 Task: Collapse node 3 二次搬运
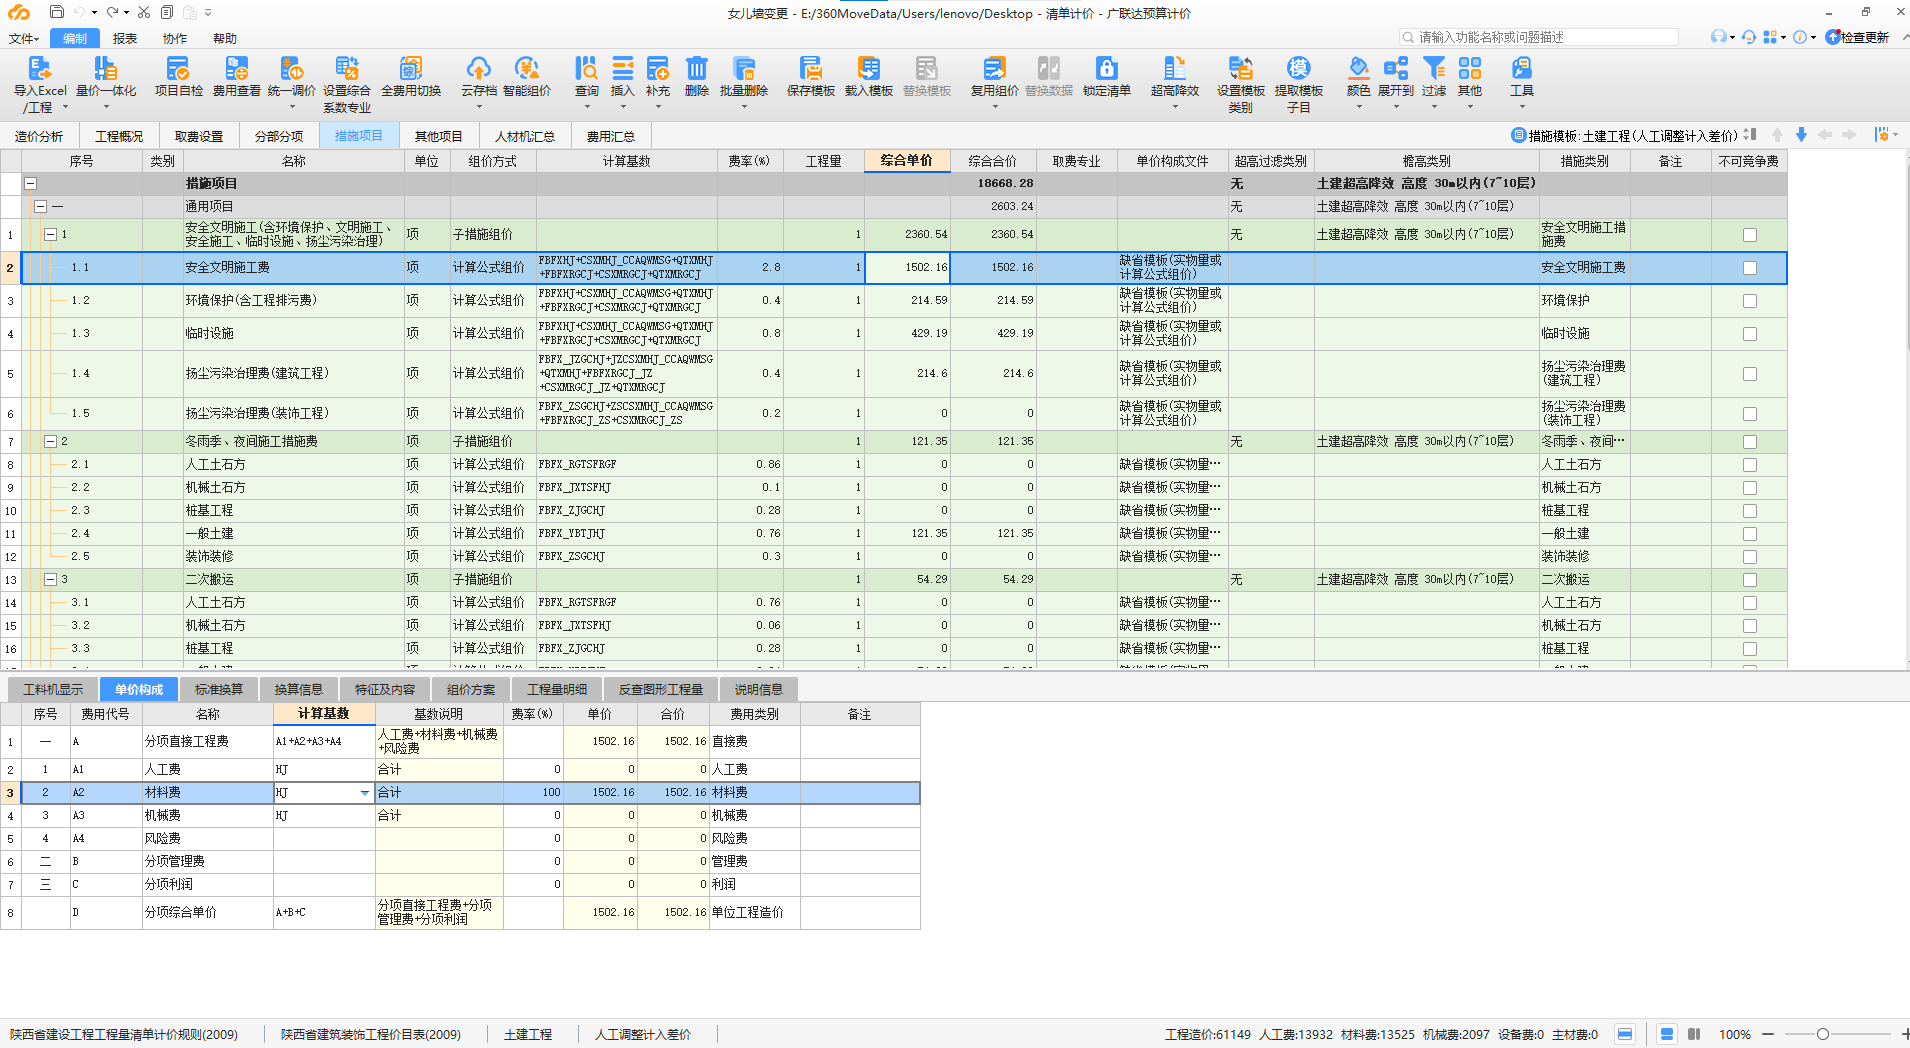50,580
